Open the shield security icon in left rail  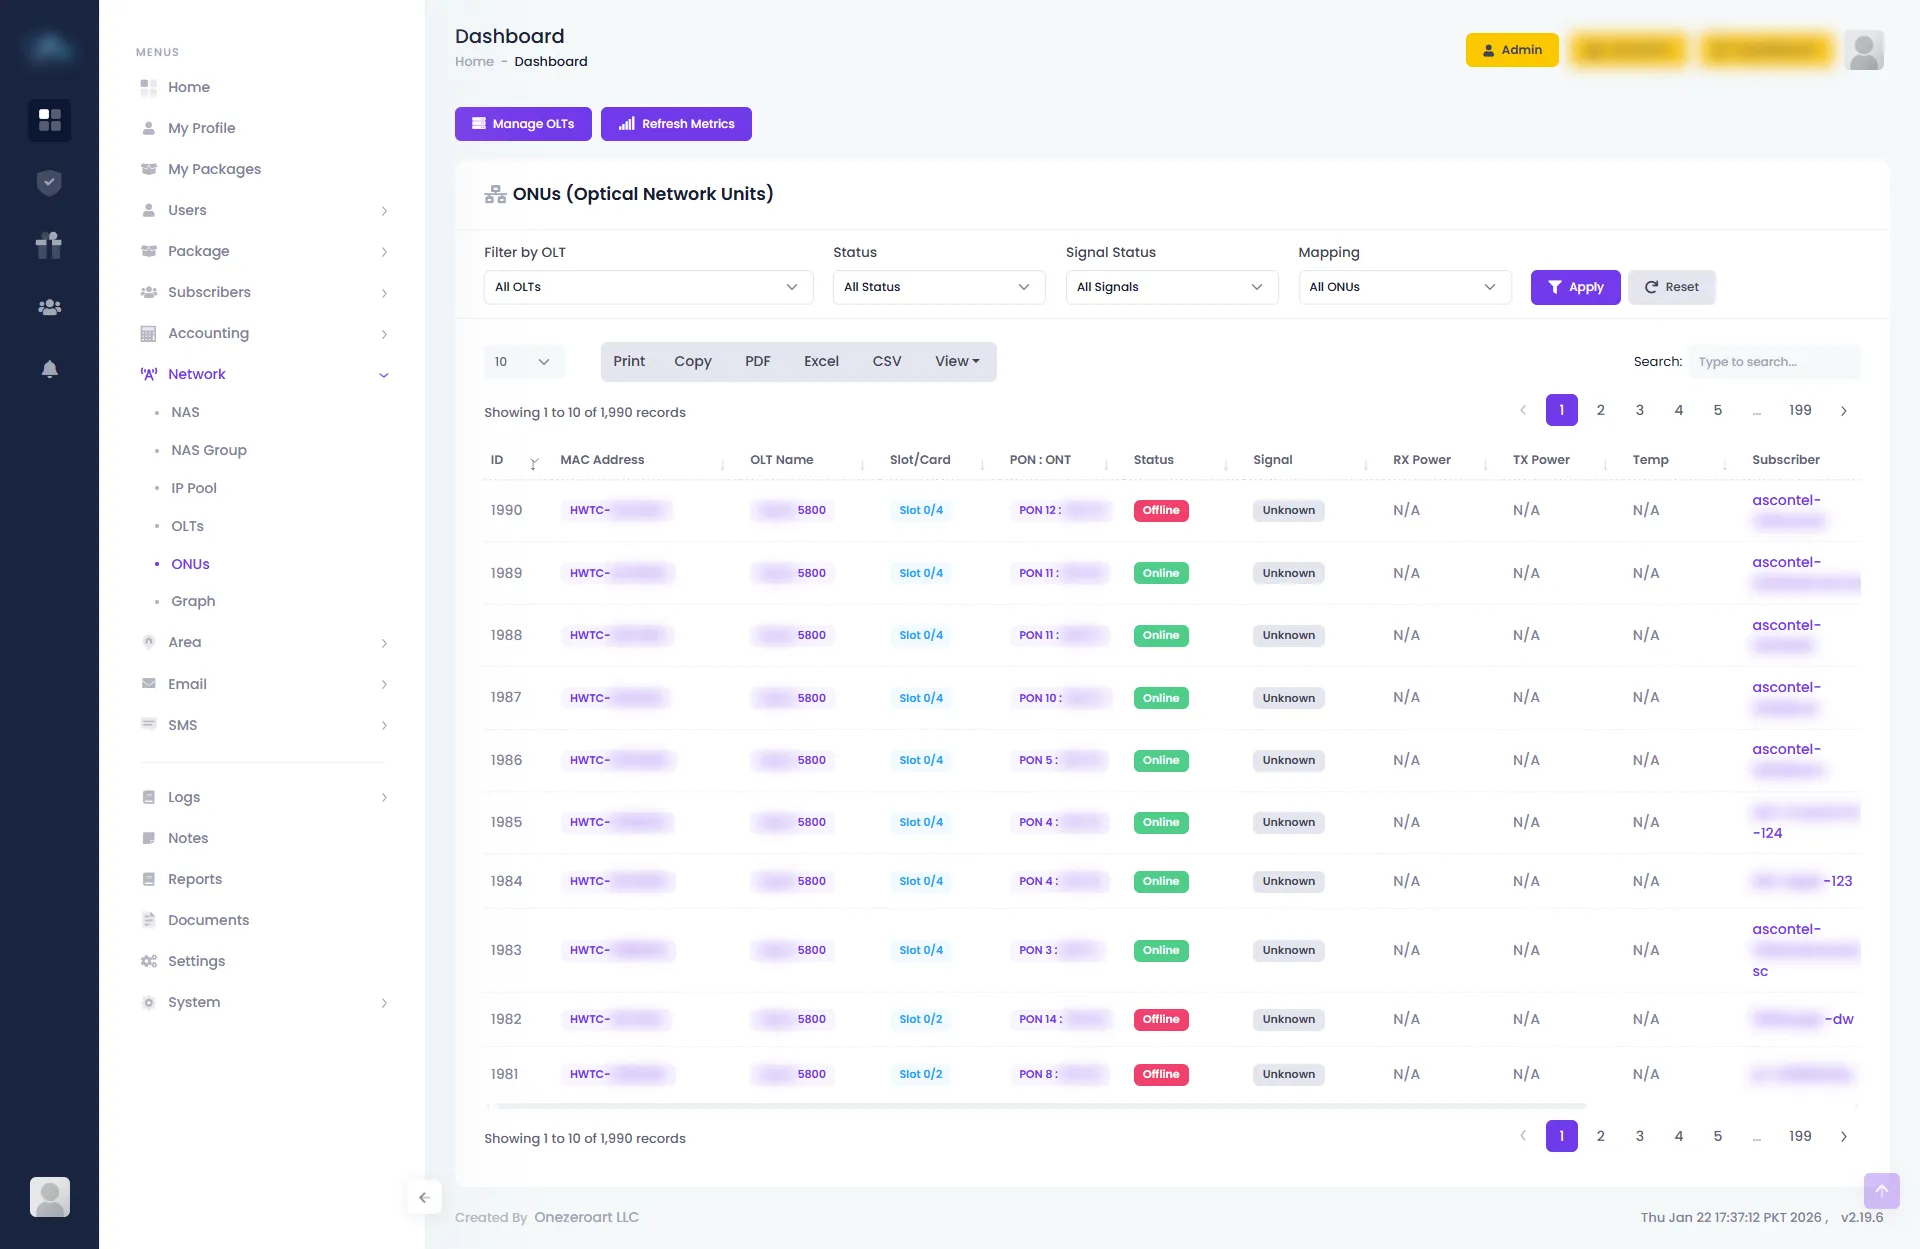tap(49, 182)
